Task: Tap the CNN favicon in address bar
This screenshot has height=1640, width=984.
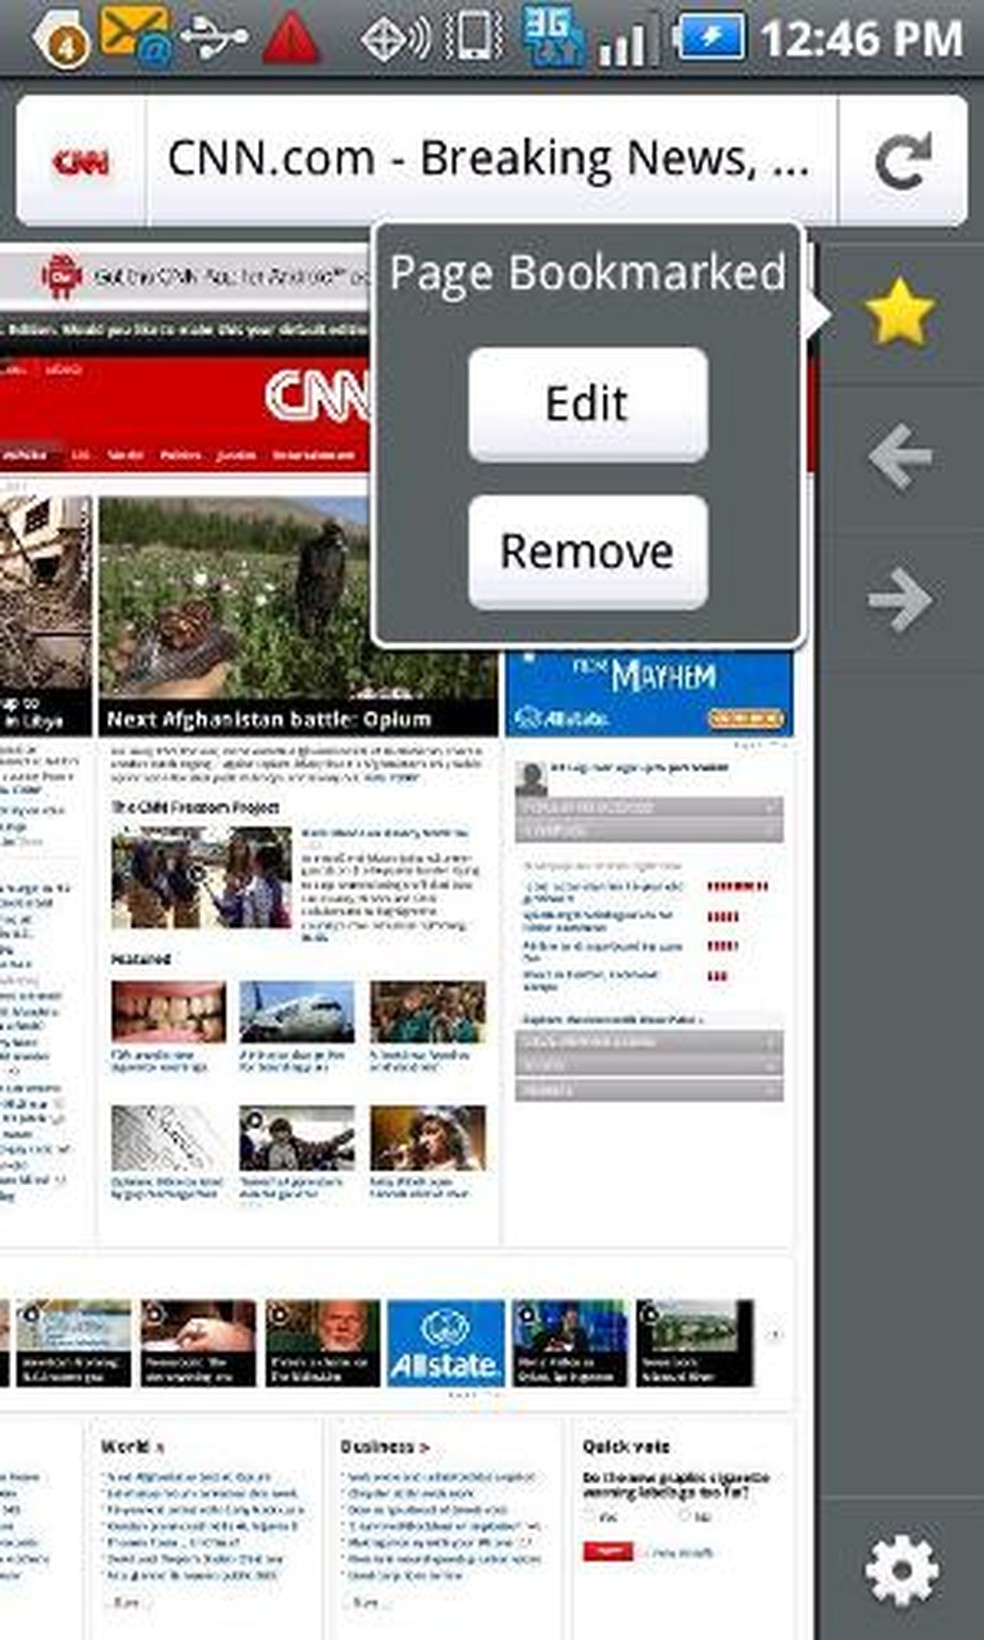Action: (x=81, y=161)
